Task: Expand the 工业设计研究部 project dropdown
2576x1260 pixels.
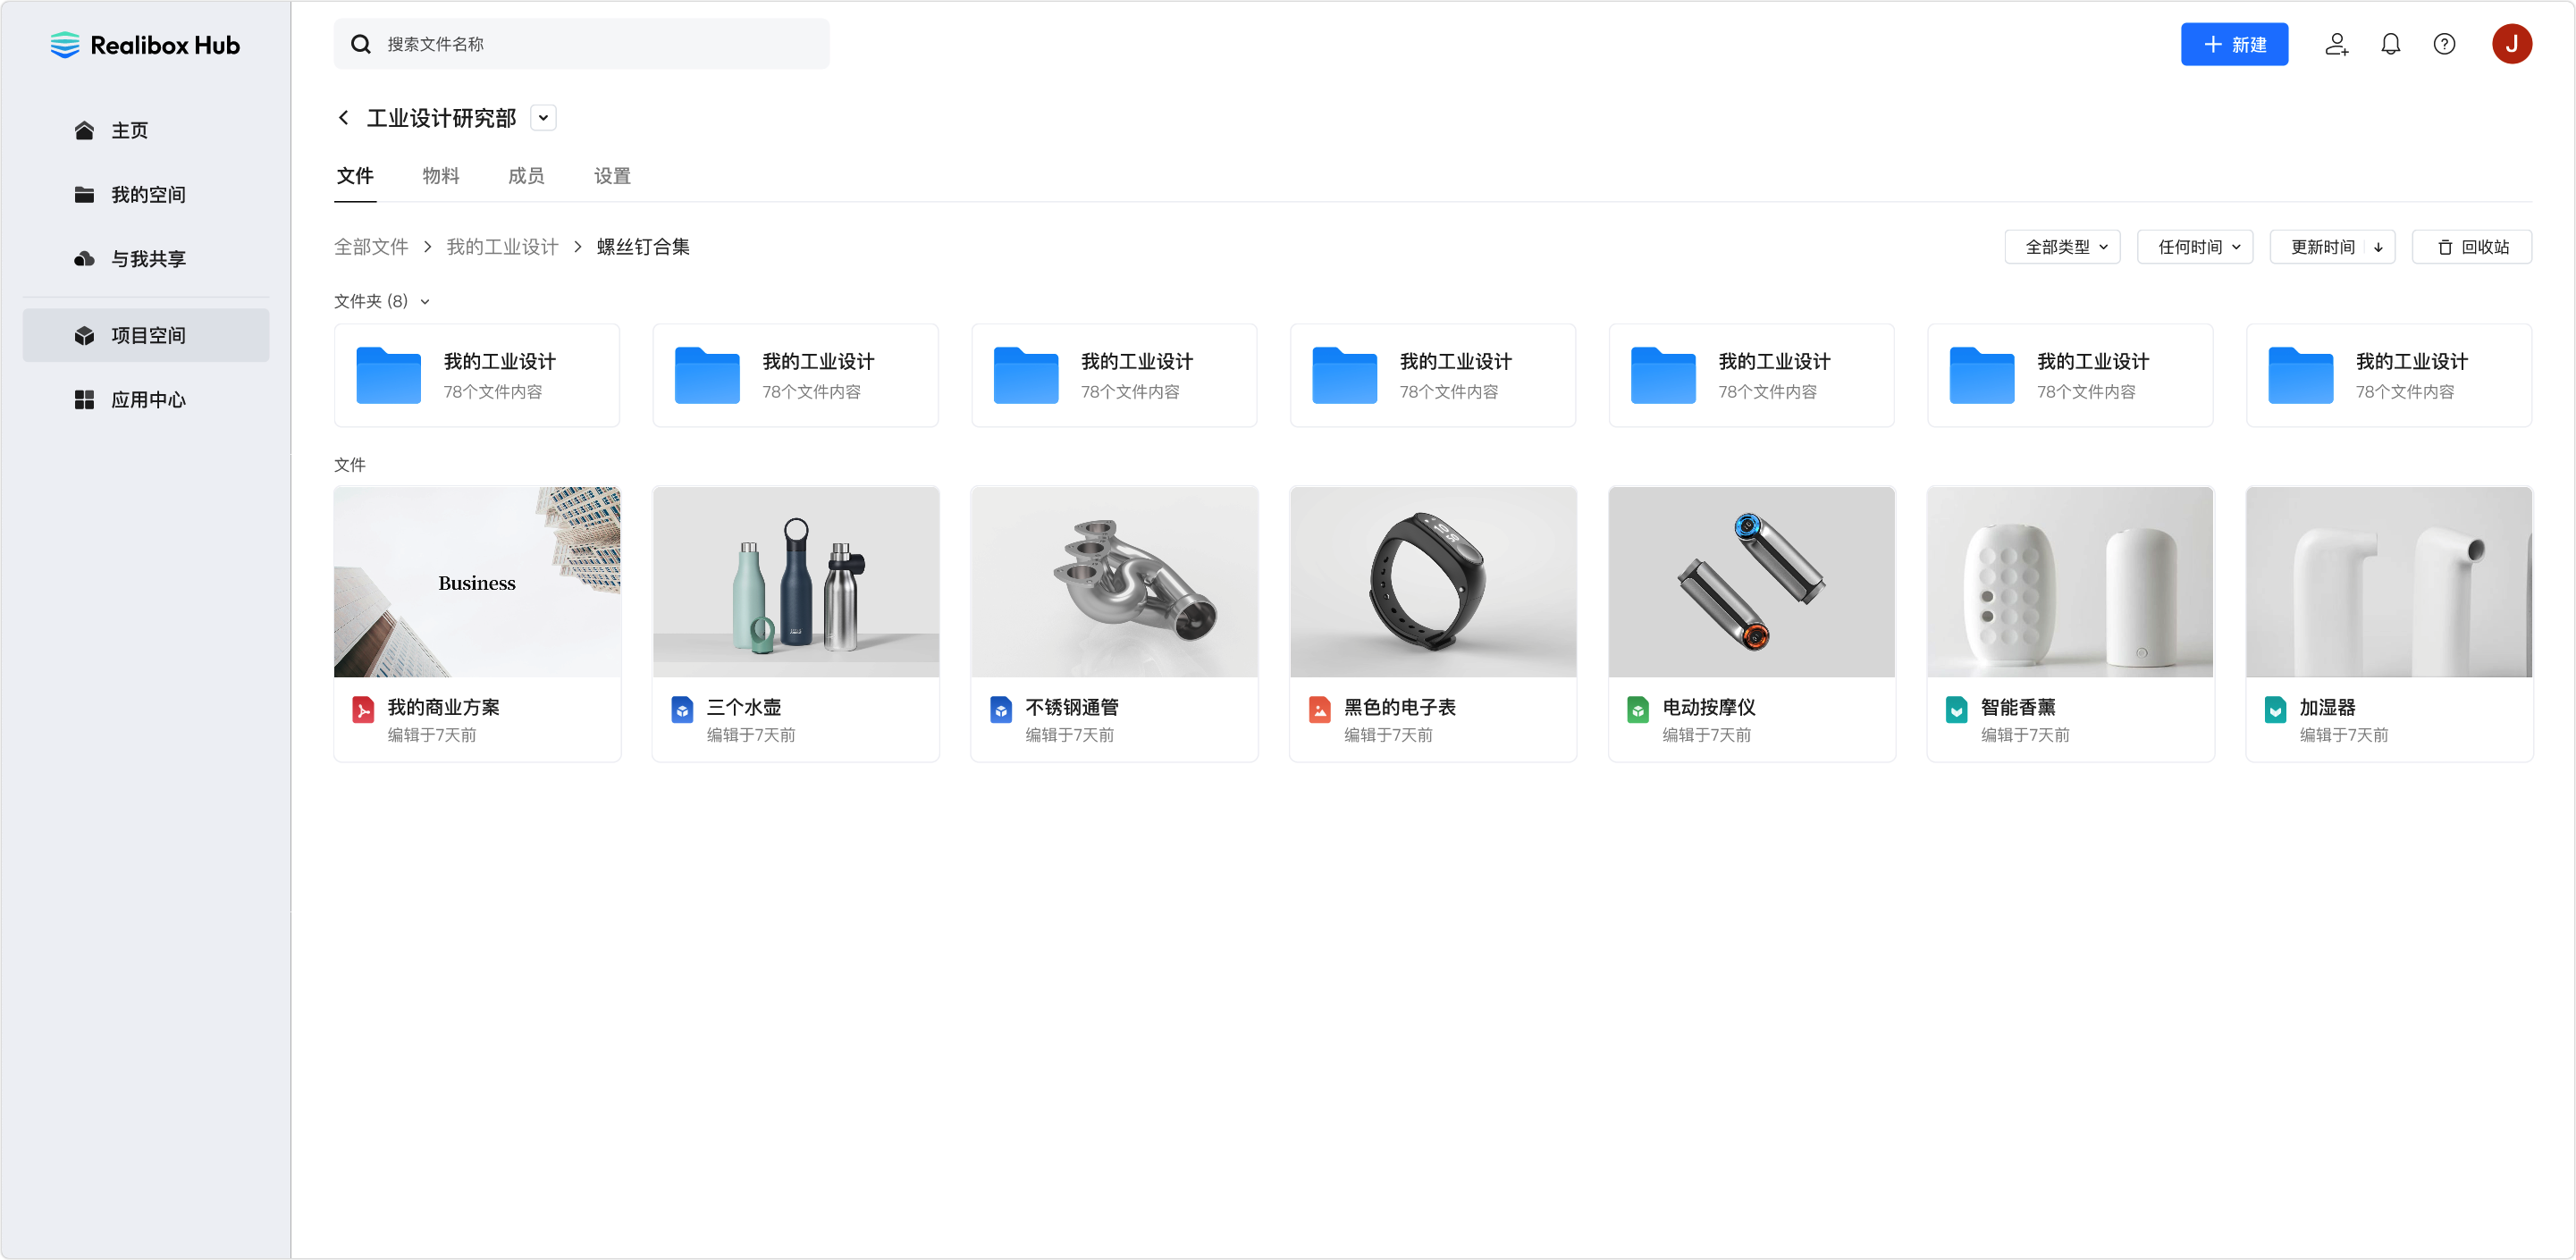Action: point(543,118)
